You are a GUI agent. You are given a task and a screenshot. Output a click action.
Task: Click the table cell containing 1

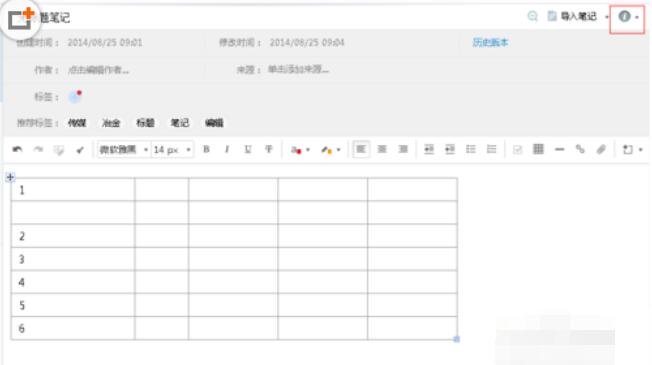[73, 190]
